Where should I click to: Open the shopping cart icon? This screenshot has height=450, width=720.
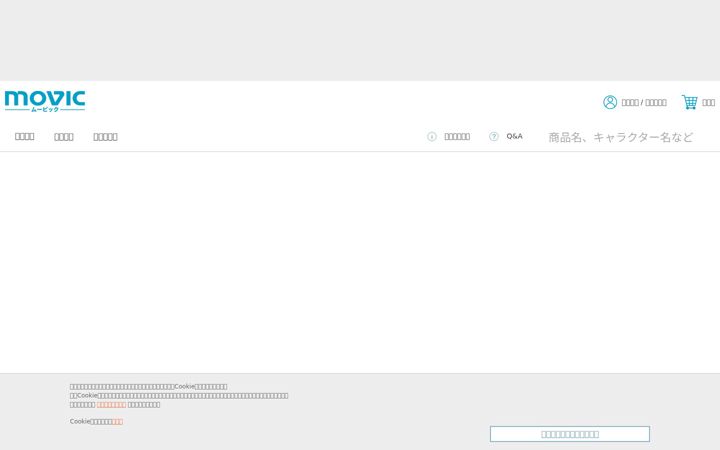690,102
